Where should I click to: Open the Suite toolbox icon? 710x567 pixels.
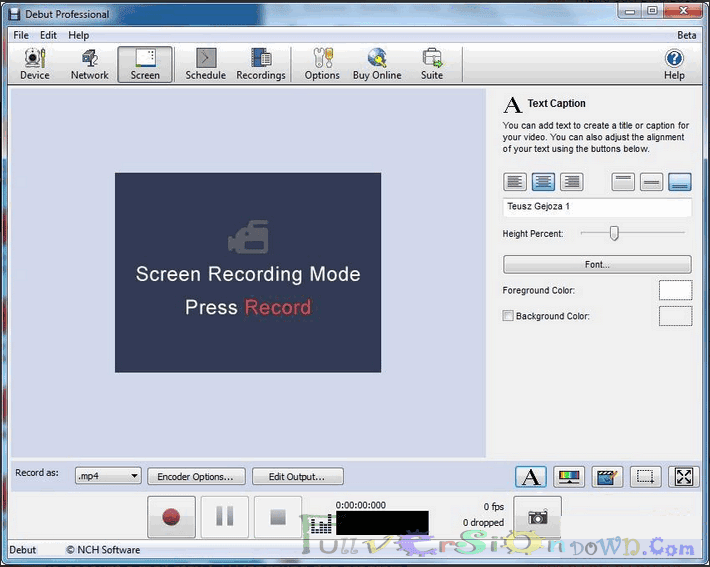pyautogui.click(x=432, y=64)
